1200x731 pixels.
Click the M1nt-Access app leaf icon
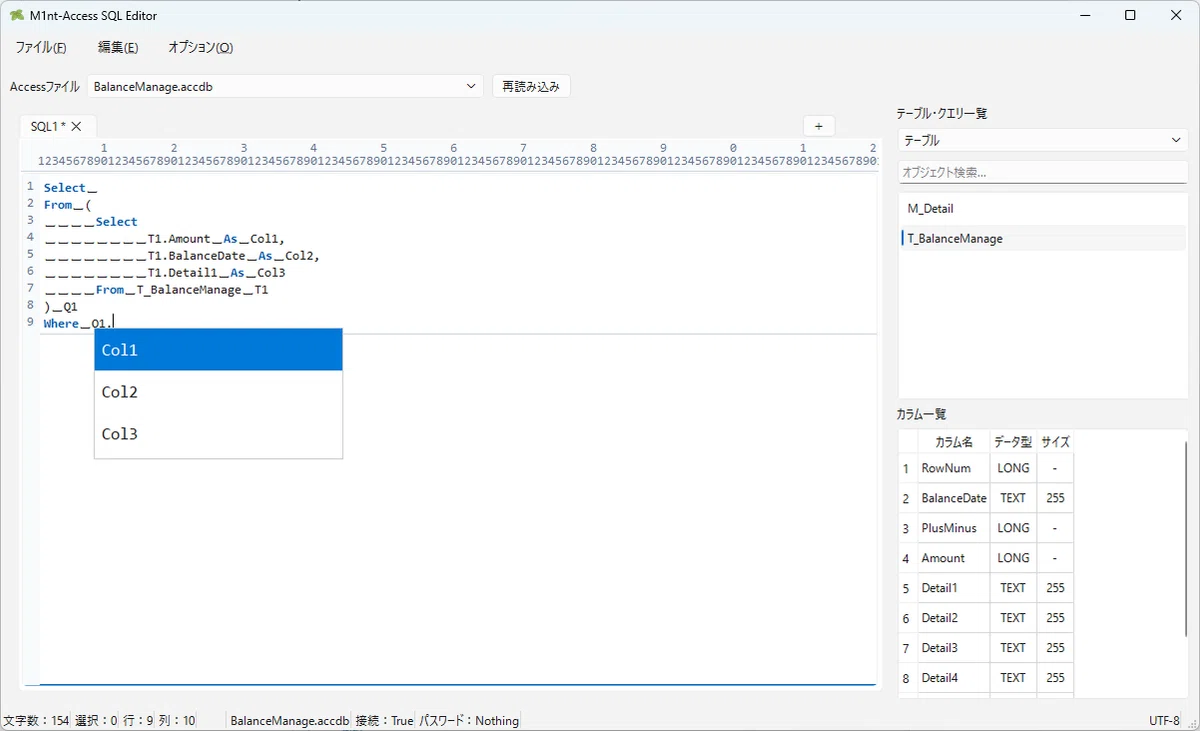[16, 15]
